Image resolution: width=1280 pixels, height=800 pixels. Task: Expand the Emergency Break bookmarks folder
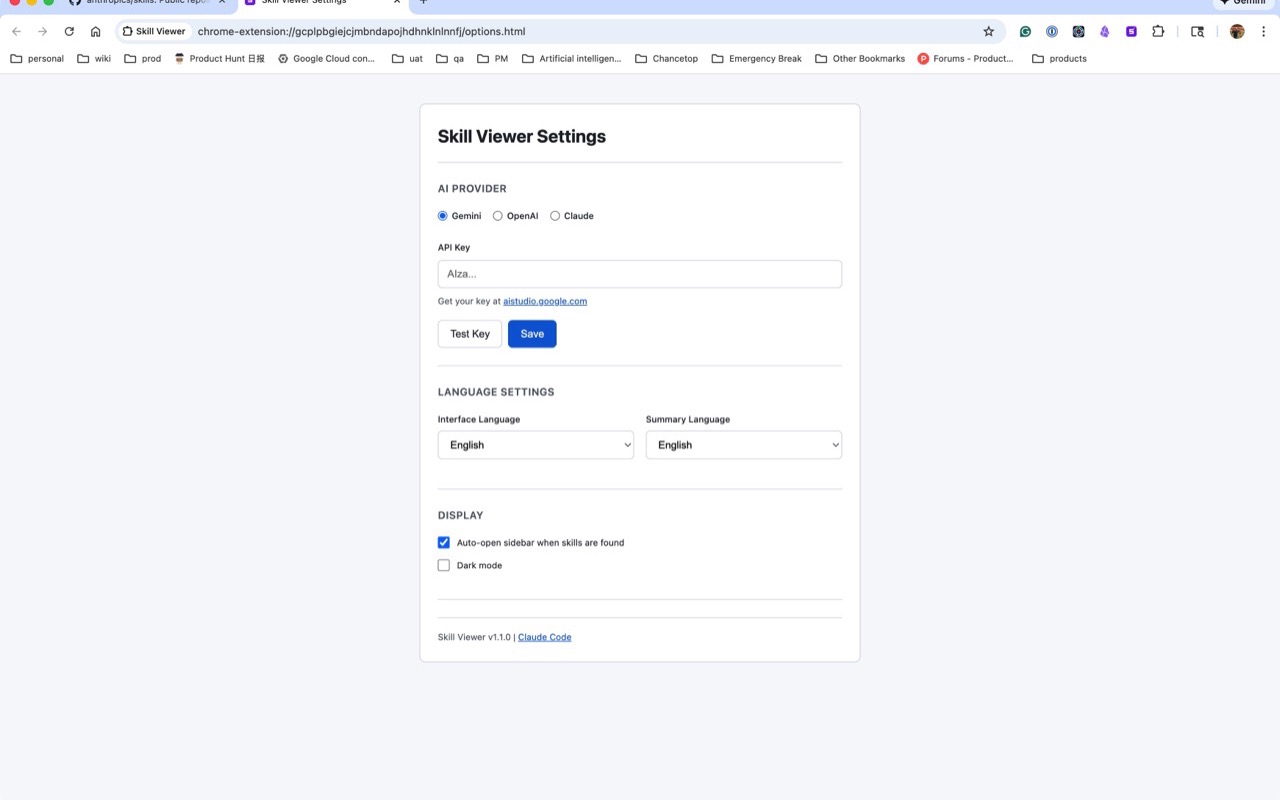(x=756, y=59)
